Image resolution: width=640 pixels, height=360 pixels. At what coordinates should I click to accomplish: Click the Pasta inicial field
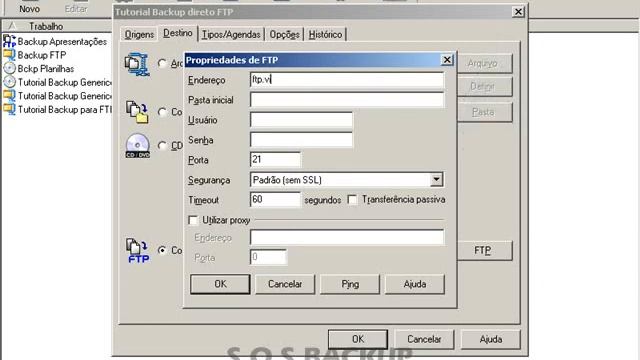(x=347, y=100)
